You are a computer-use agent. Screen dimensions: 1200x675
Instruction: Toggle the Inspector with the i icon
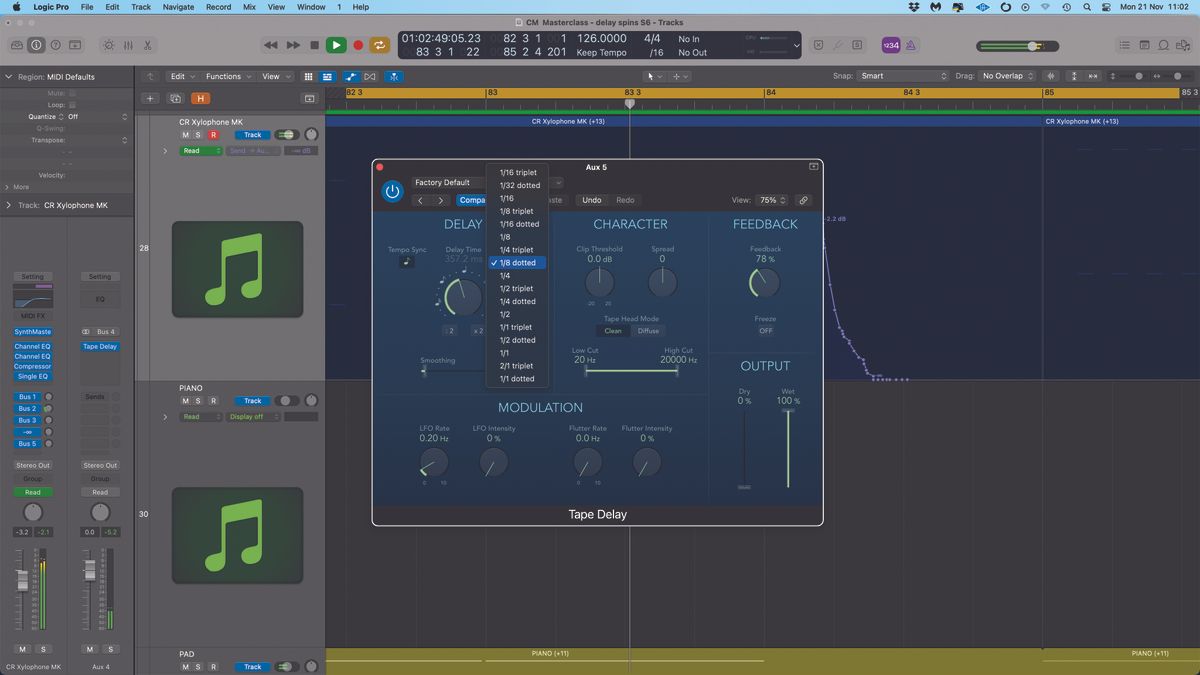(x=36, y=44)
